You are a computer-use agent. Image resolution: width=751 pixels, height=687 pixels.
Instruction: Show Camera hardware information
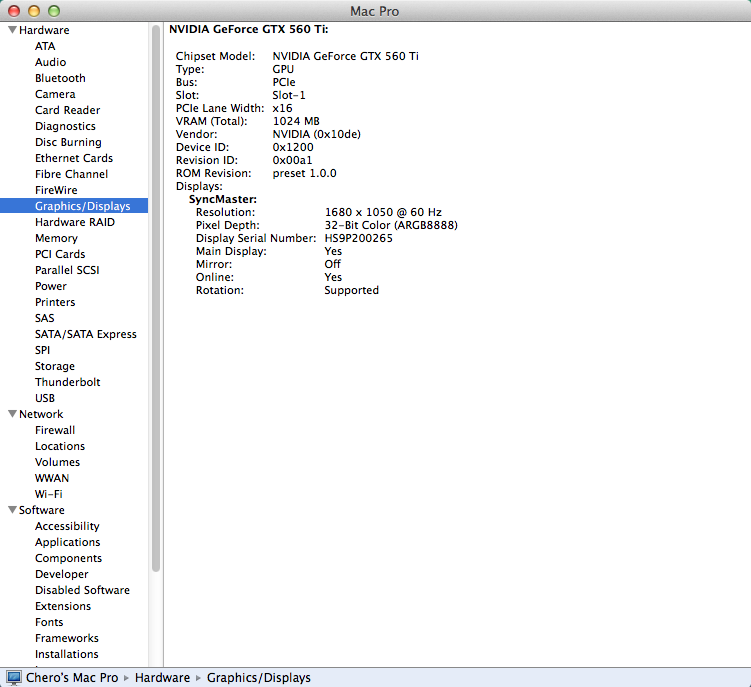[55, 94]
